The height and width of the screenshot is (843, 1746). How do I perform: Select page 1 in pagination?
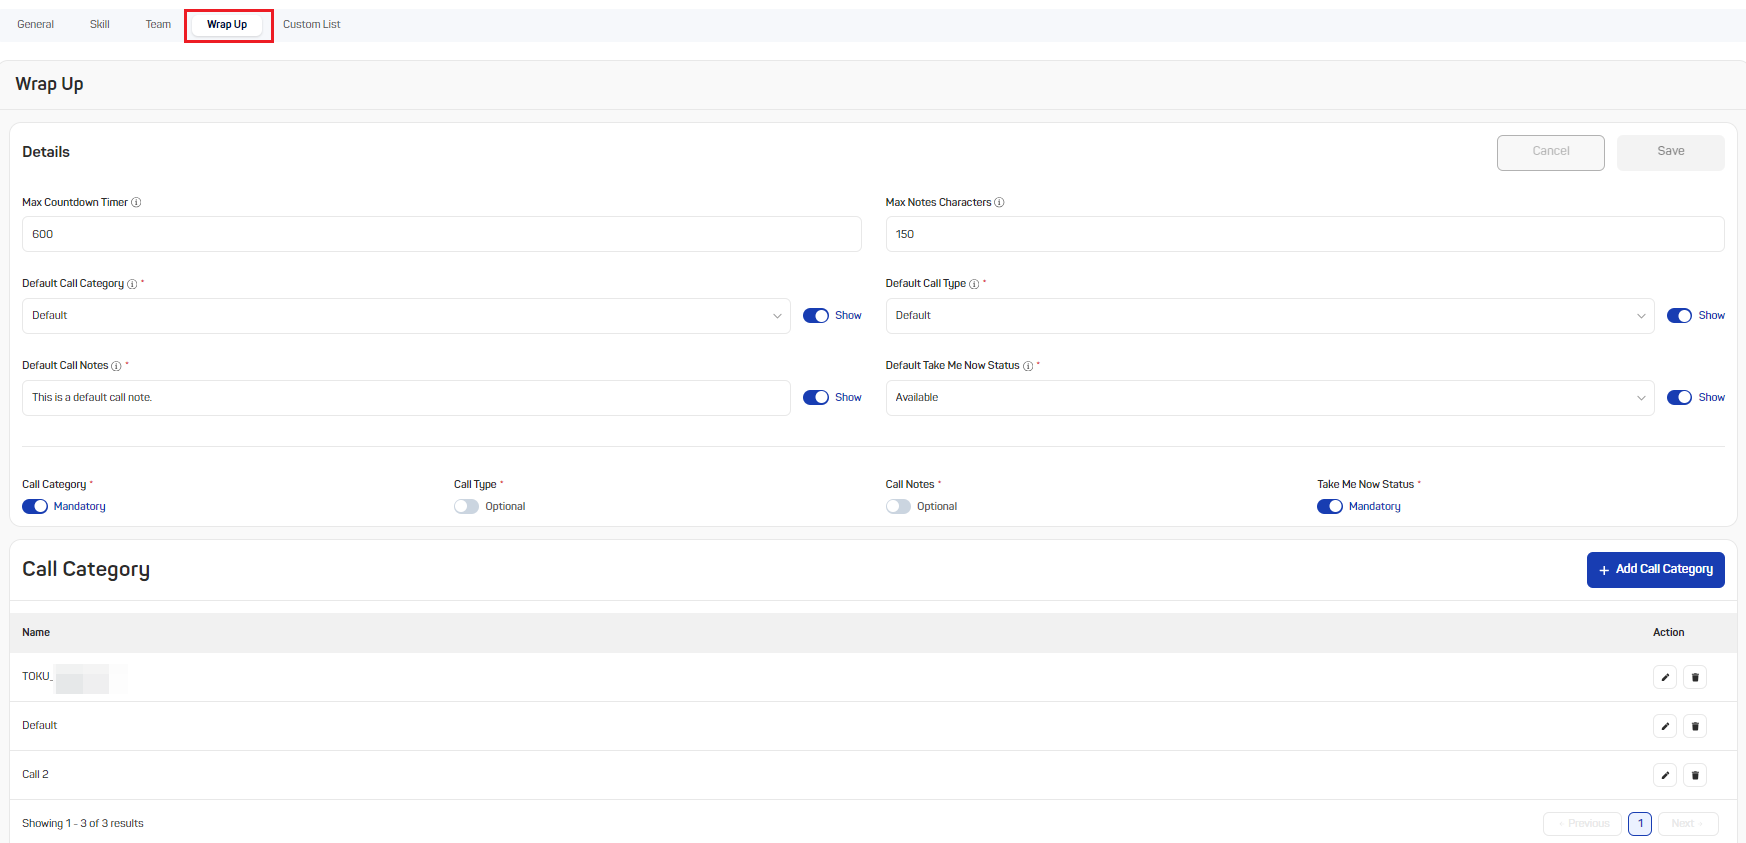pos(1640,824)
